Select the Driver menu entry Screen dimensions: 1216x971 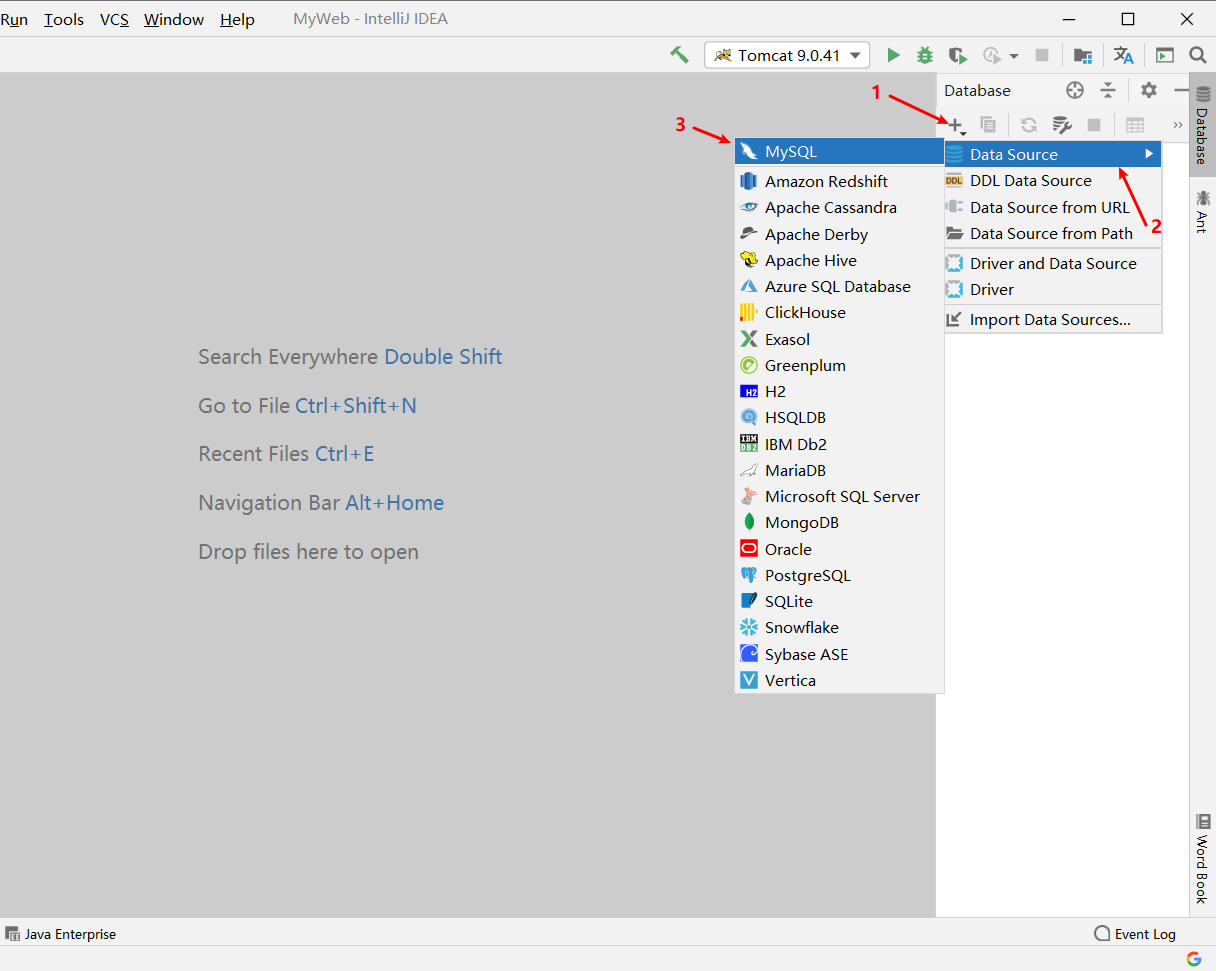(1053, 290)
